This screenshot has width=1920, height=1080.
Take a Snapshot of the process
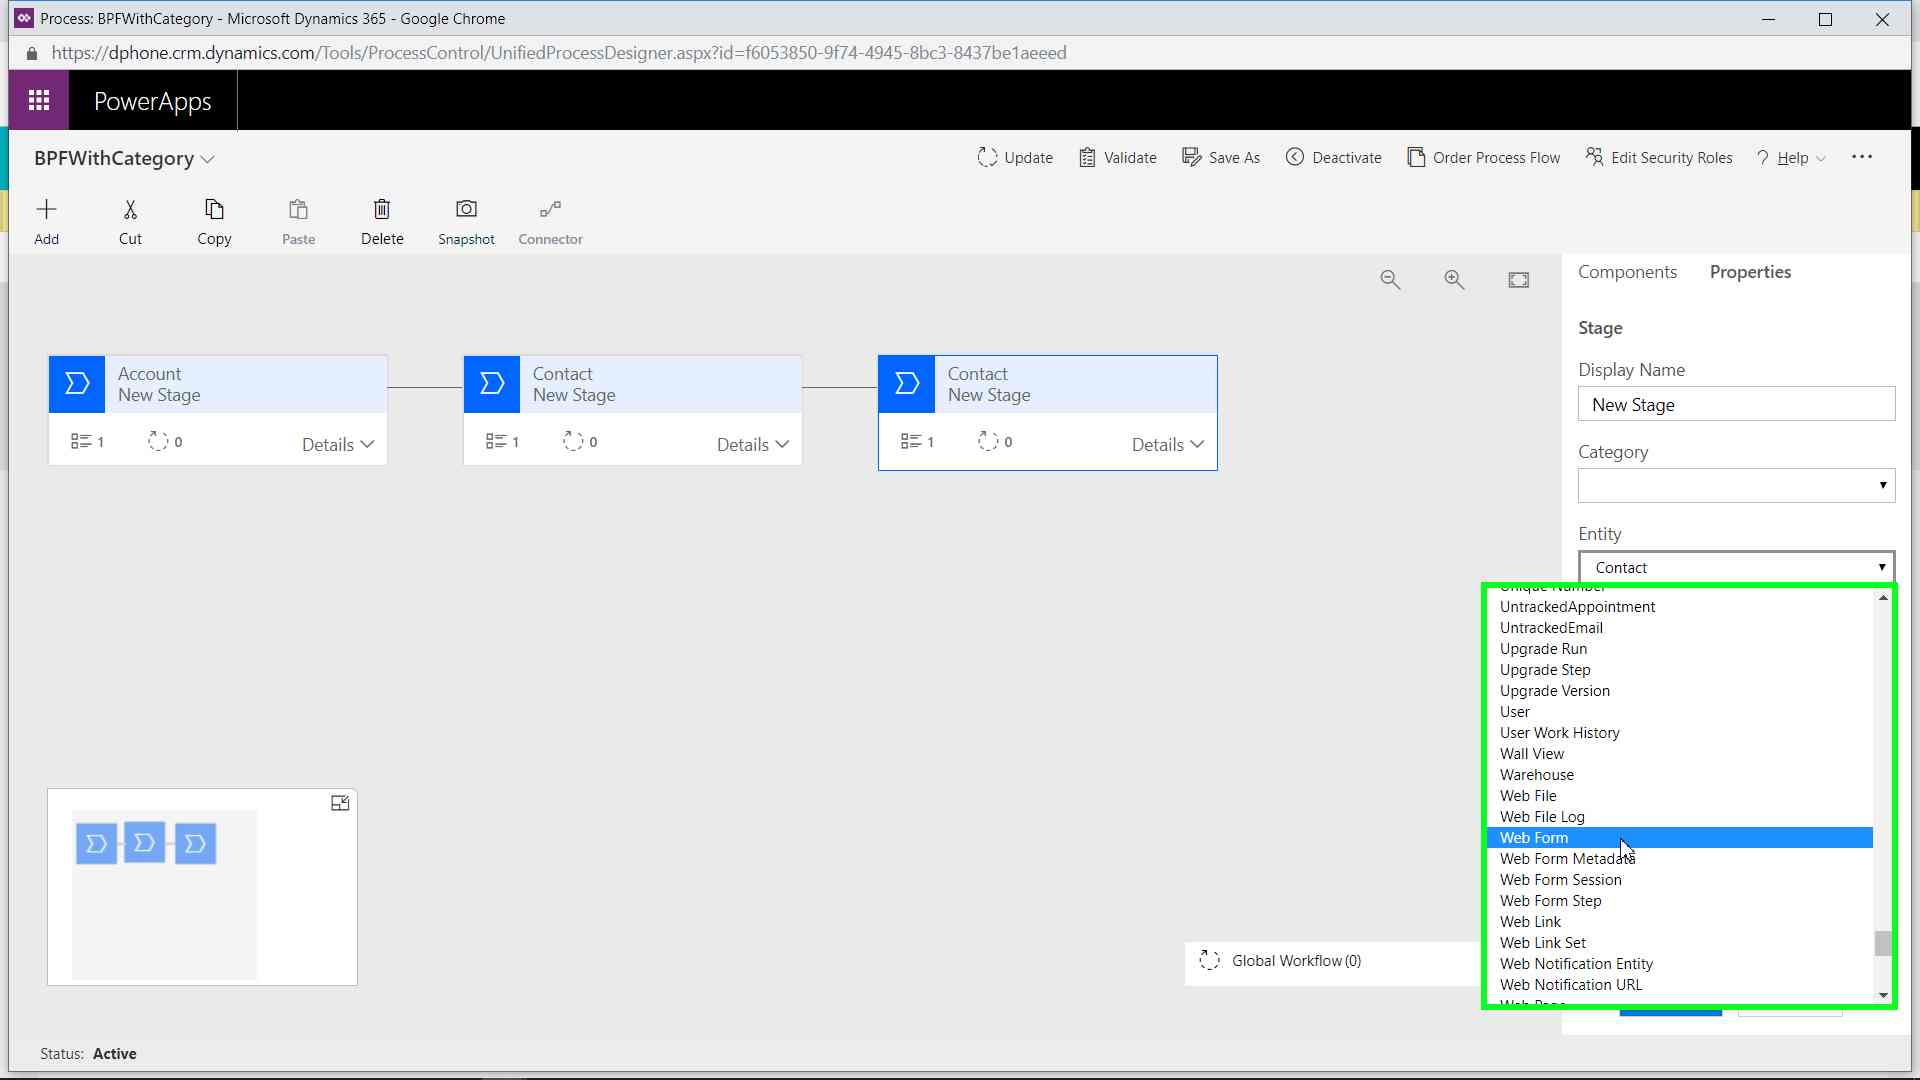[466, 210]
